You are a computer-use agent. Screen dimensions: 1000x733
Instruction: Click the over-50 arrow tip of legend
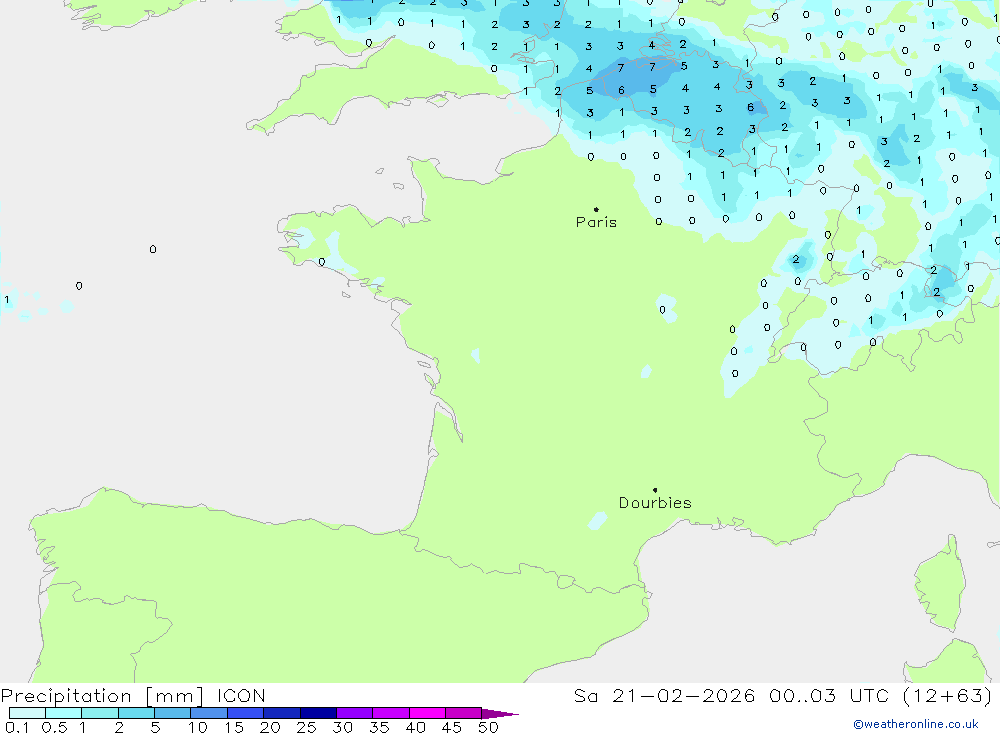(x=500, y=713)
